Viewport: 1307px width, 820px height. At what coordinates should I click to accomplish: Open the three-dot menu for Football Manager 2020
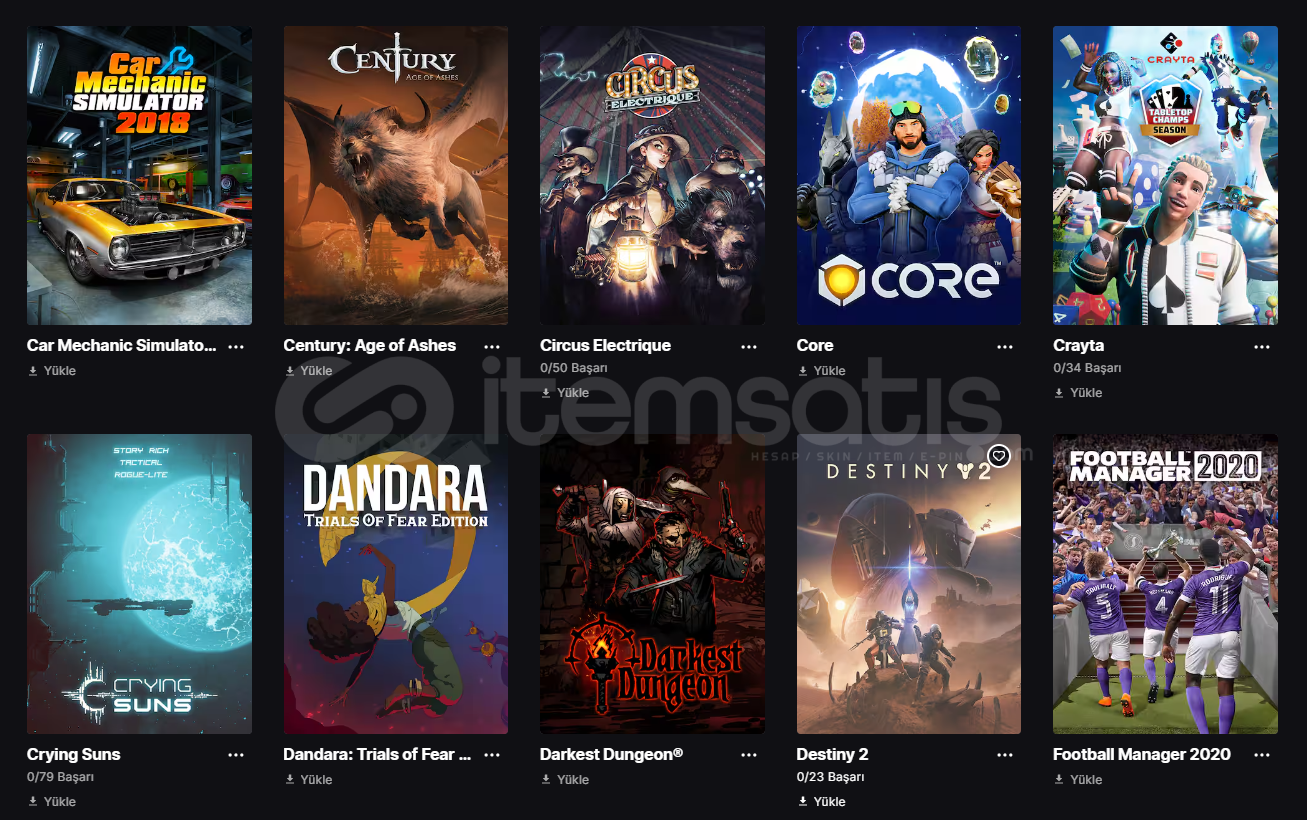(1262, 755)
